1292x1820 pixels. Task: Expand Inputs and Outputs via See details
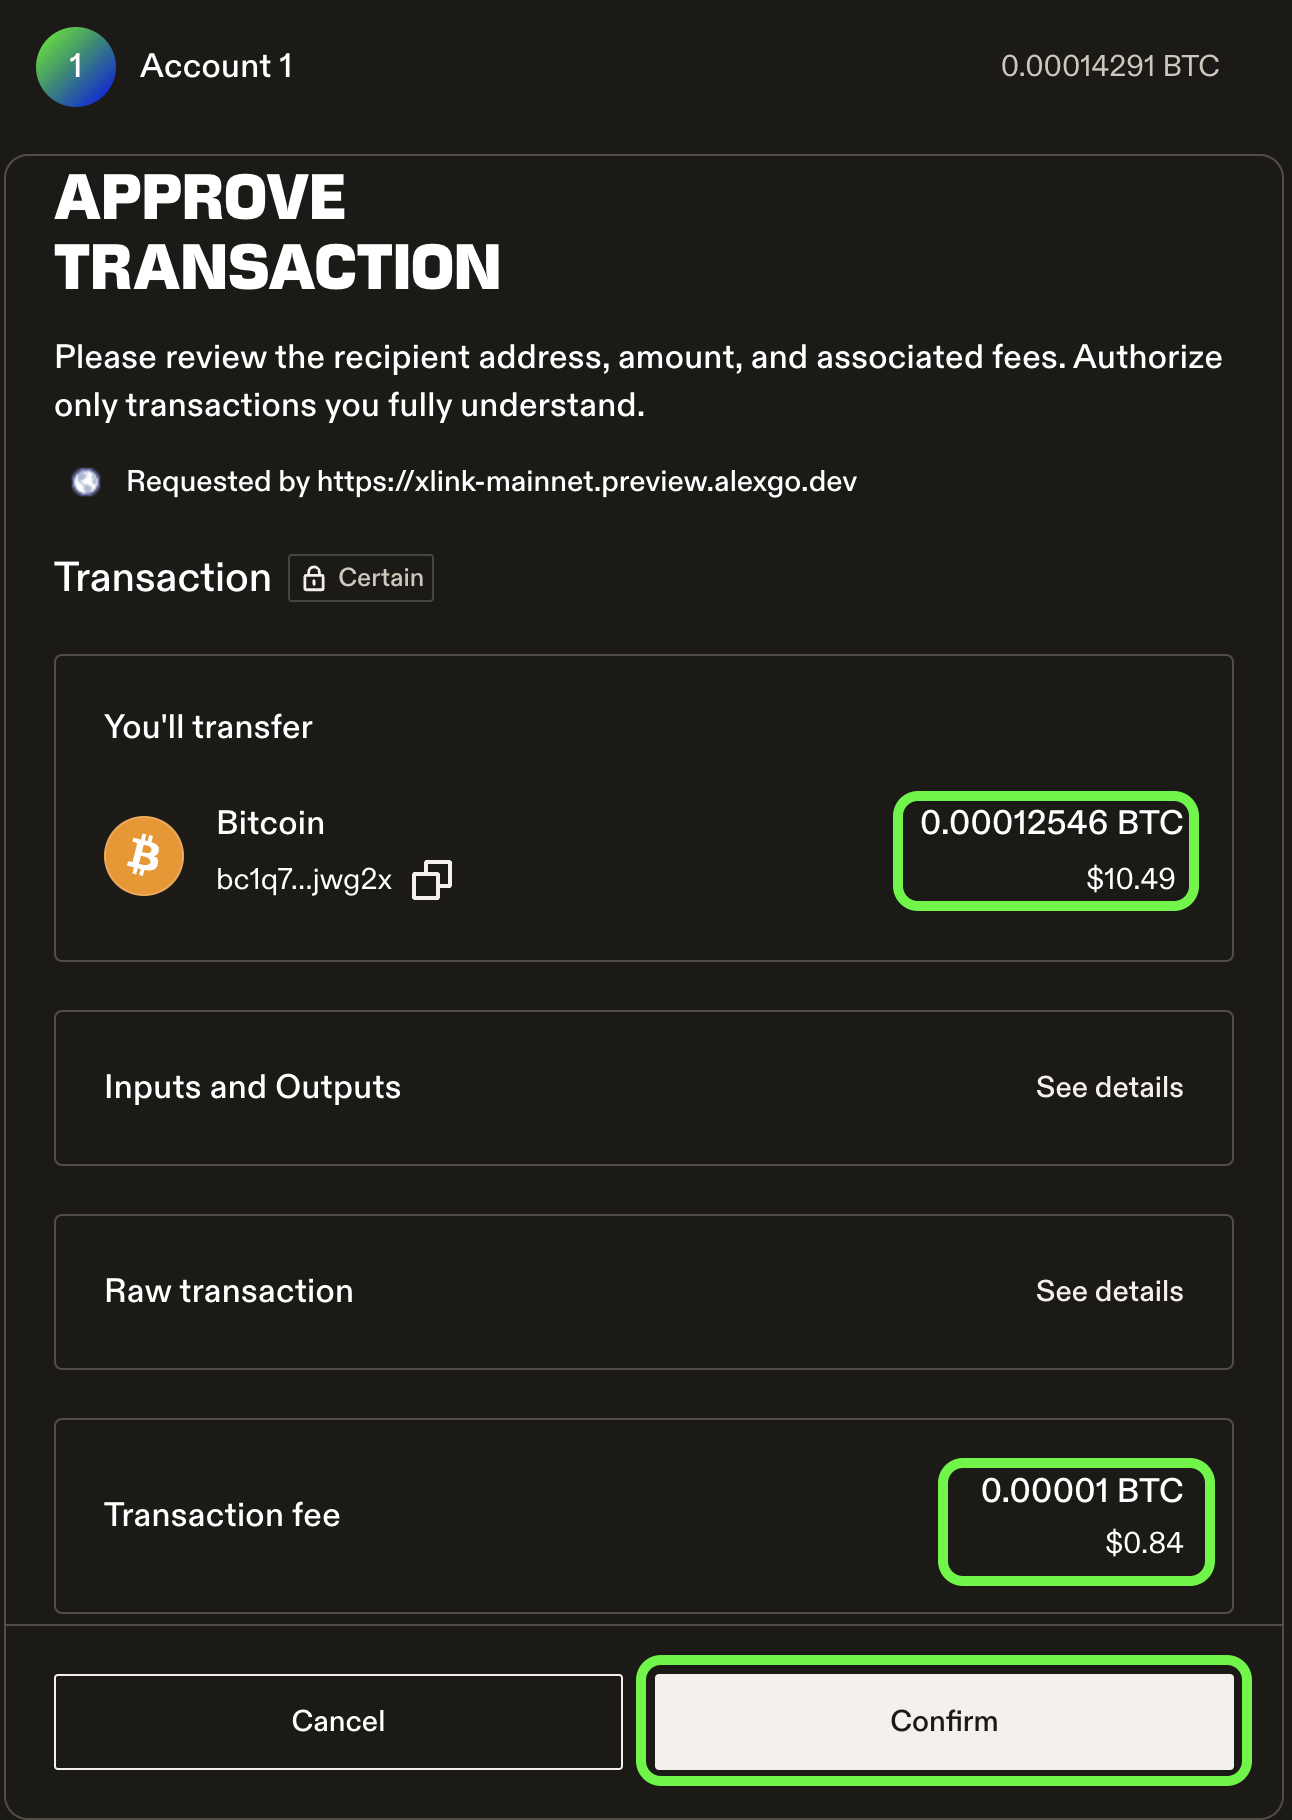tap(1109, 1088)
